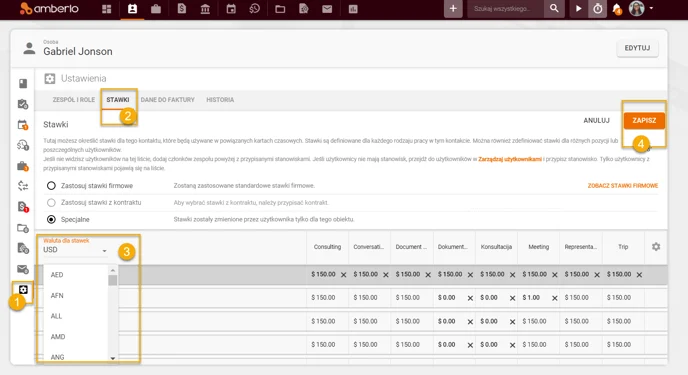Open the notifications bell icon
Viewport: 688px width, 375px height.
(617, 9)
